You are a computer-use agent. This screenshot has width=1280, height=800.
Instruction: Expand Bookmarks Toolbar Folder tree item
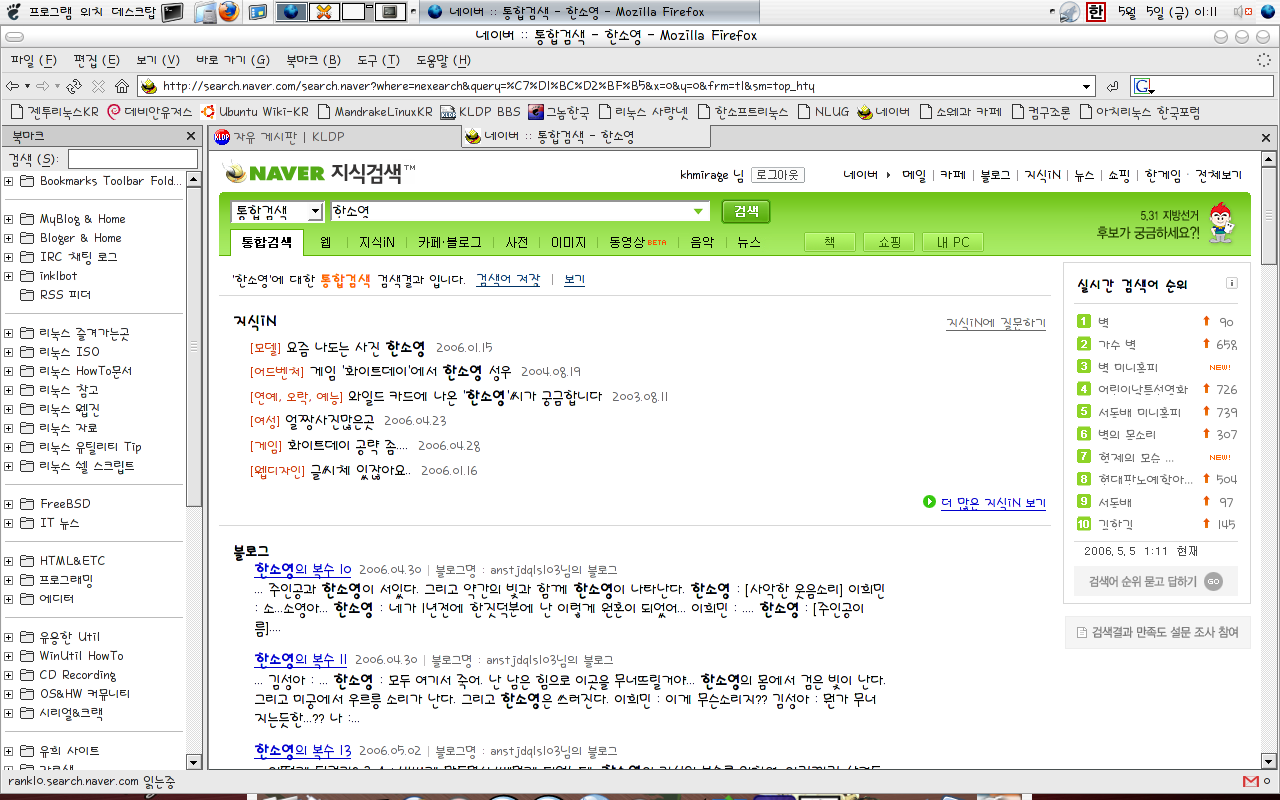[9, 181]
